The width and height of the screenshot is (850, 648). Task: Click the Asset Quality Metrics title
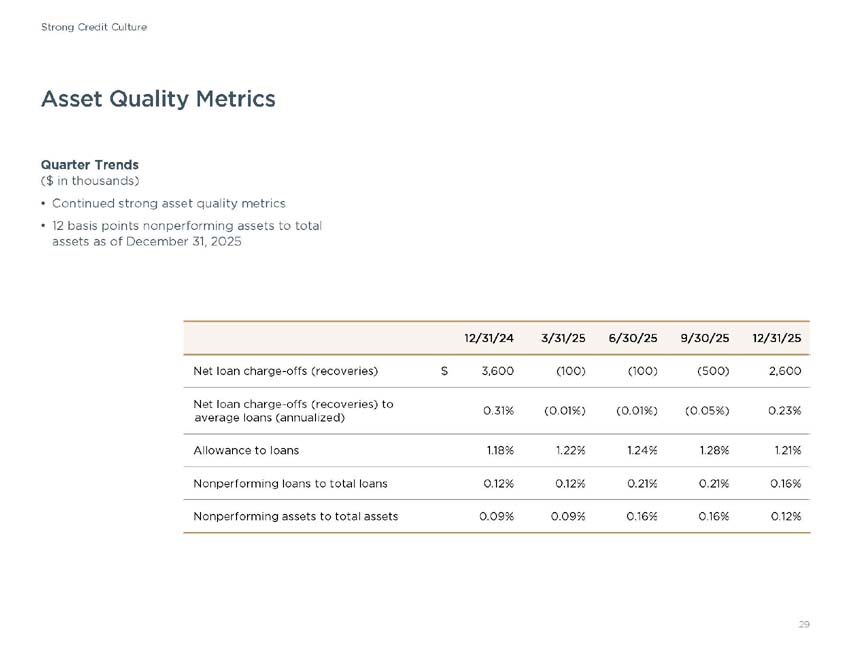[x=157, y=99]
